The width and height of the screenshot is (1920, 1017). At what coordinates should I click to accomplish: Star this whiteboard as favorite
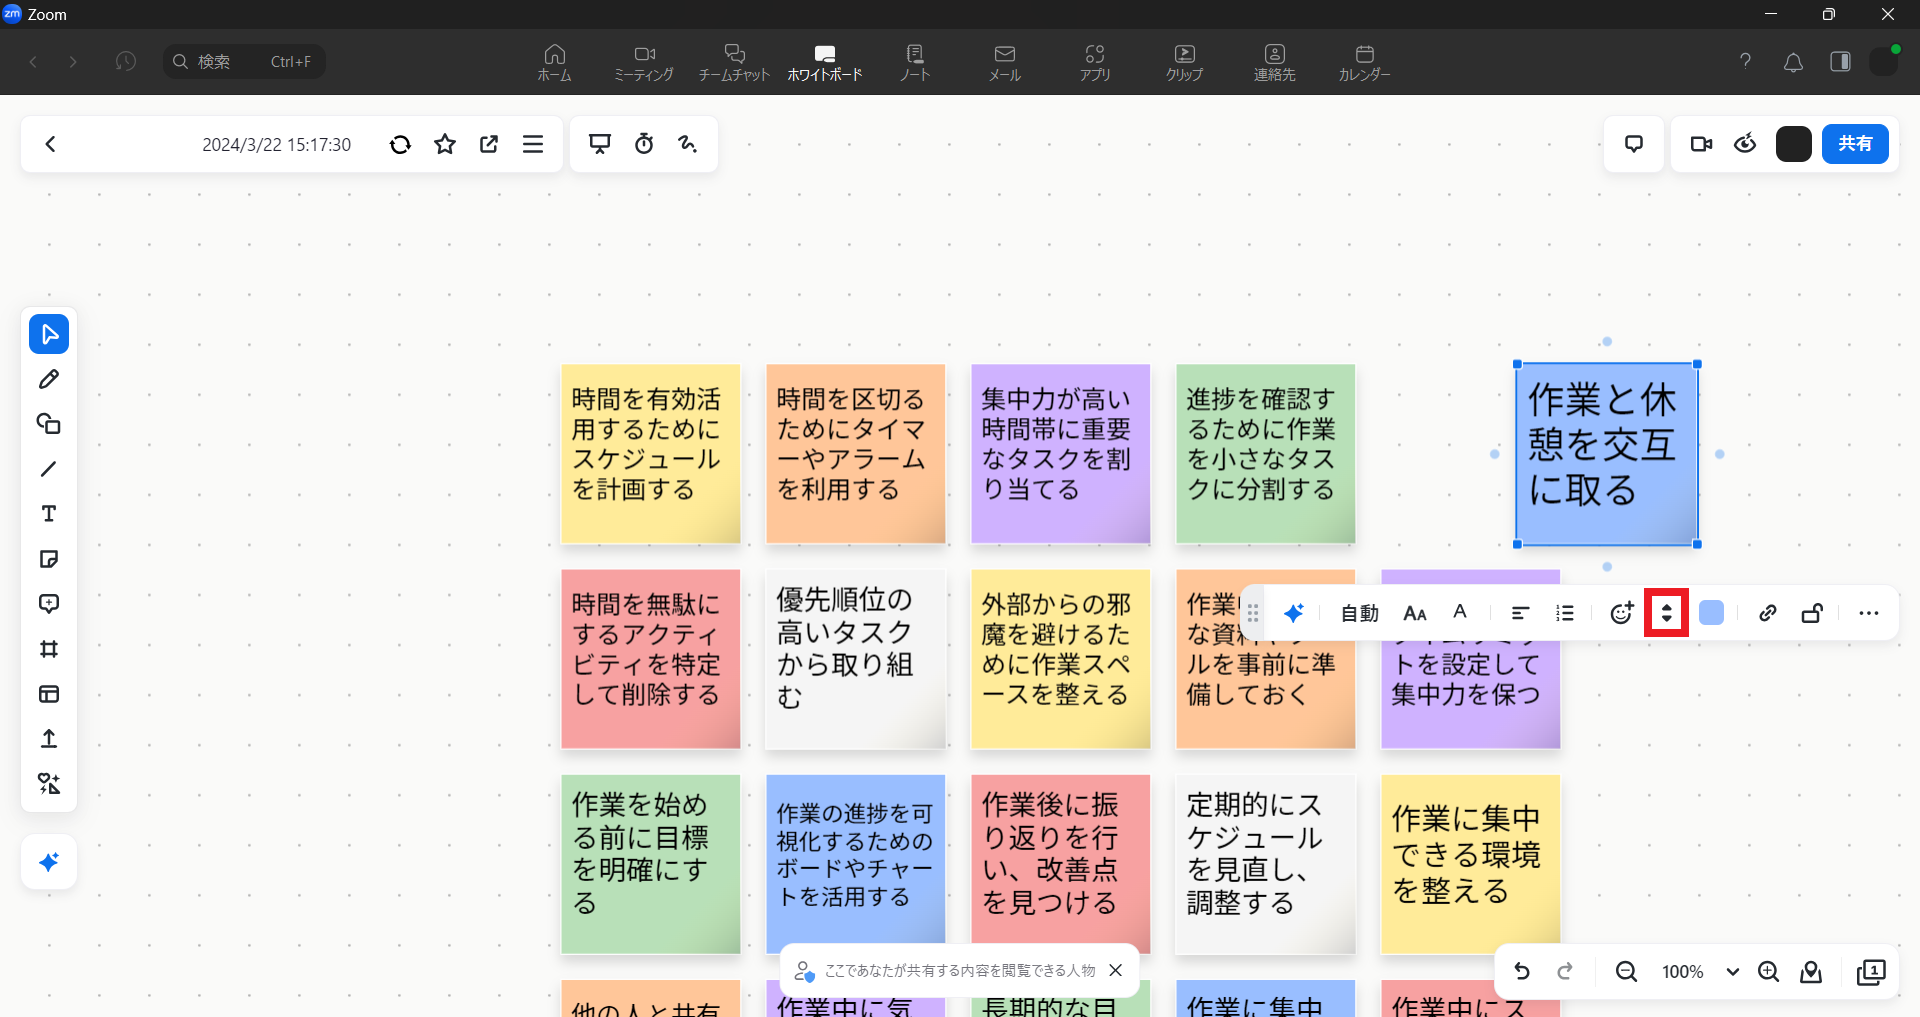[445, 144]
